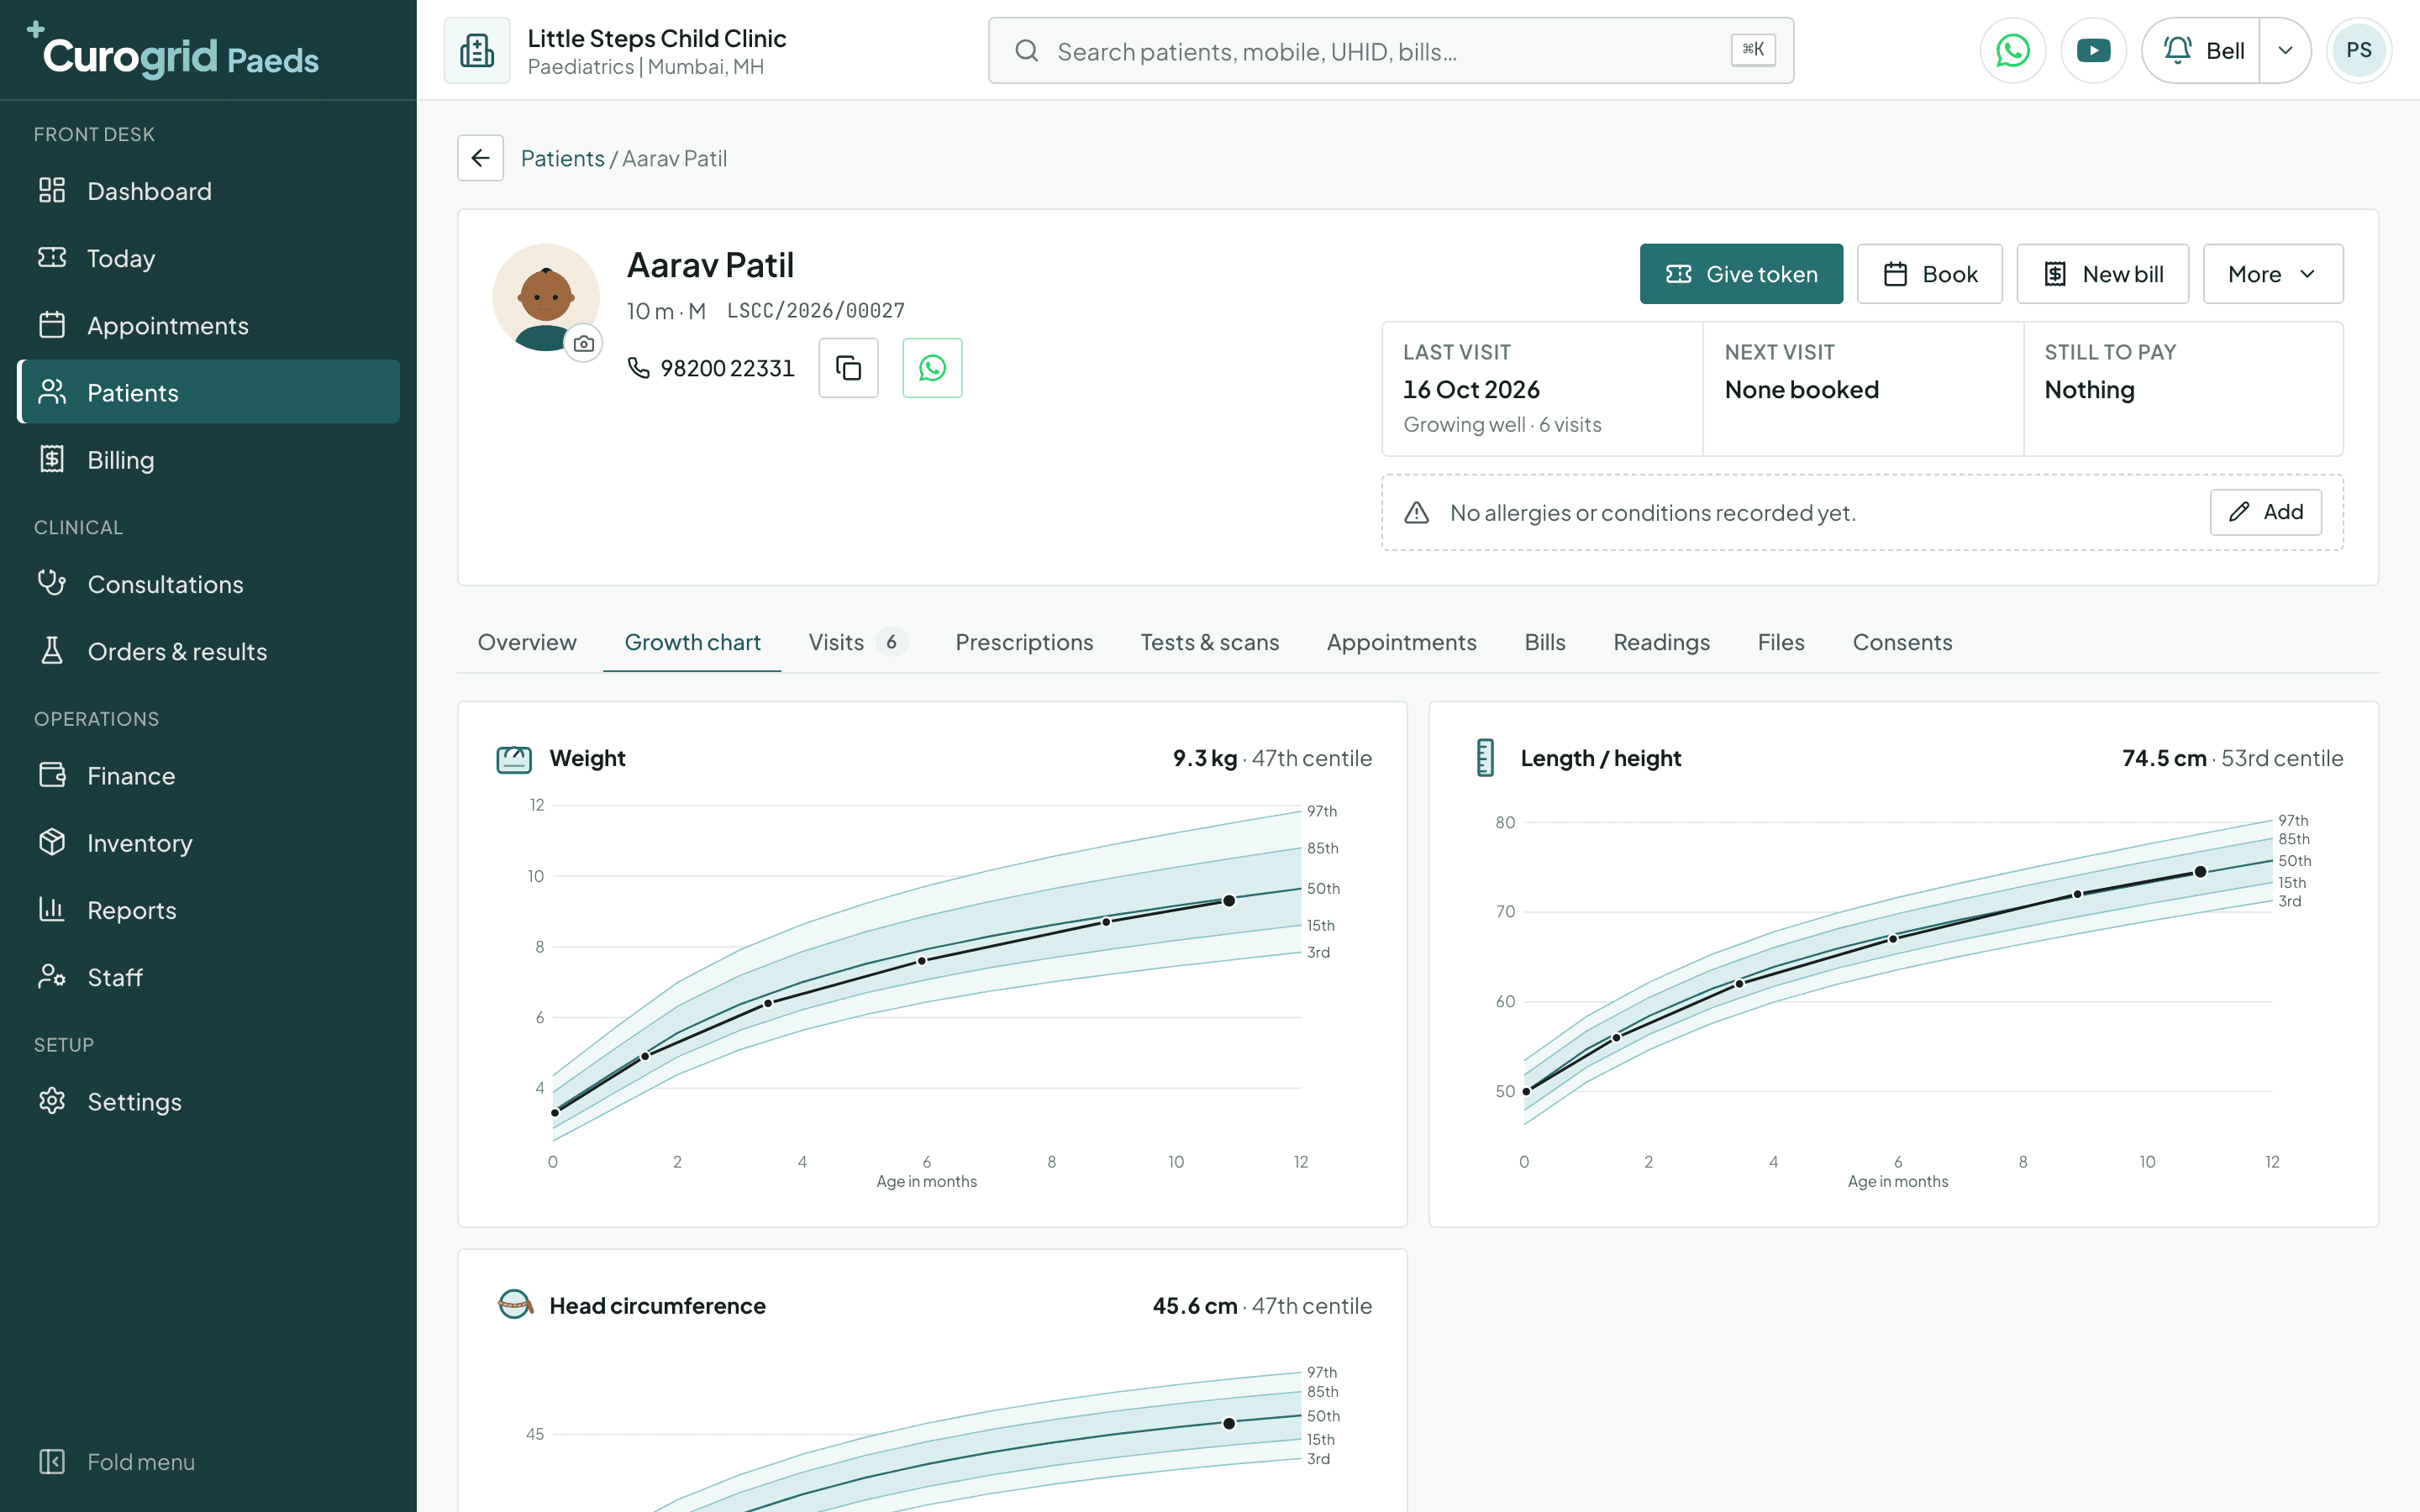Switch to the Visits tab
The height and width of the screenshot is (1512, 2420).
coord(857,642)
